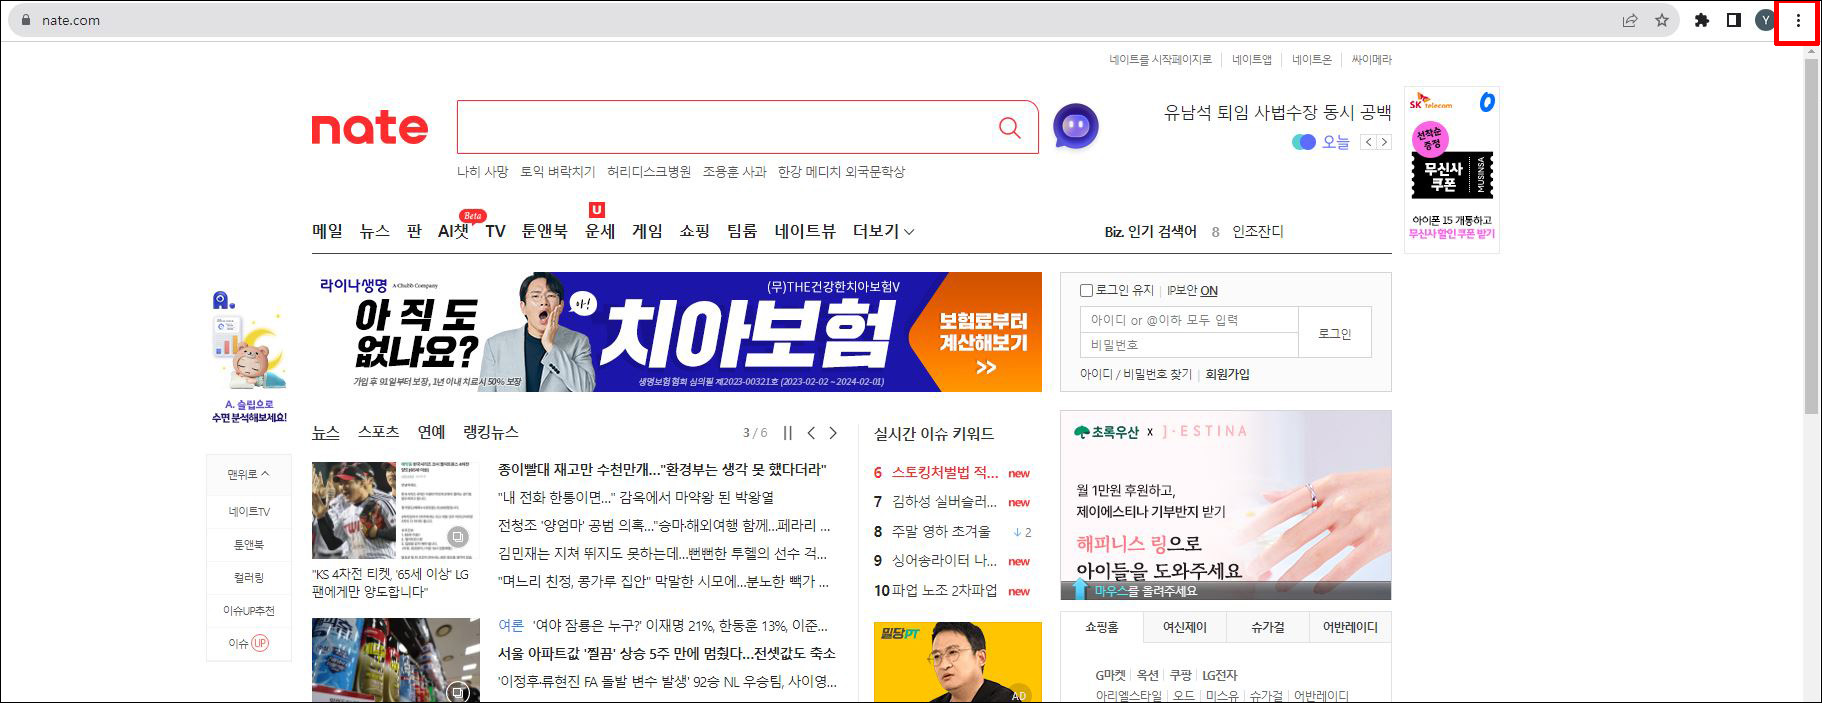The height and width of the screenshot is (703, 1822).
Task: Click the 비밀번호 password field
Action: coord(1189,345)
